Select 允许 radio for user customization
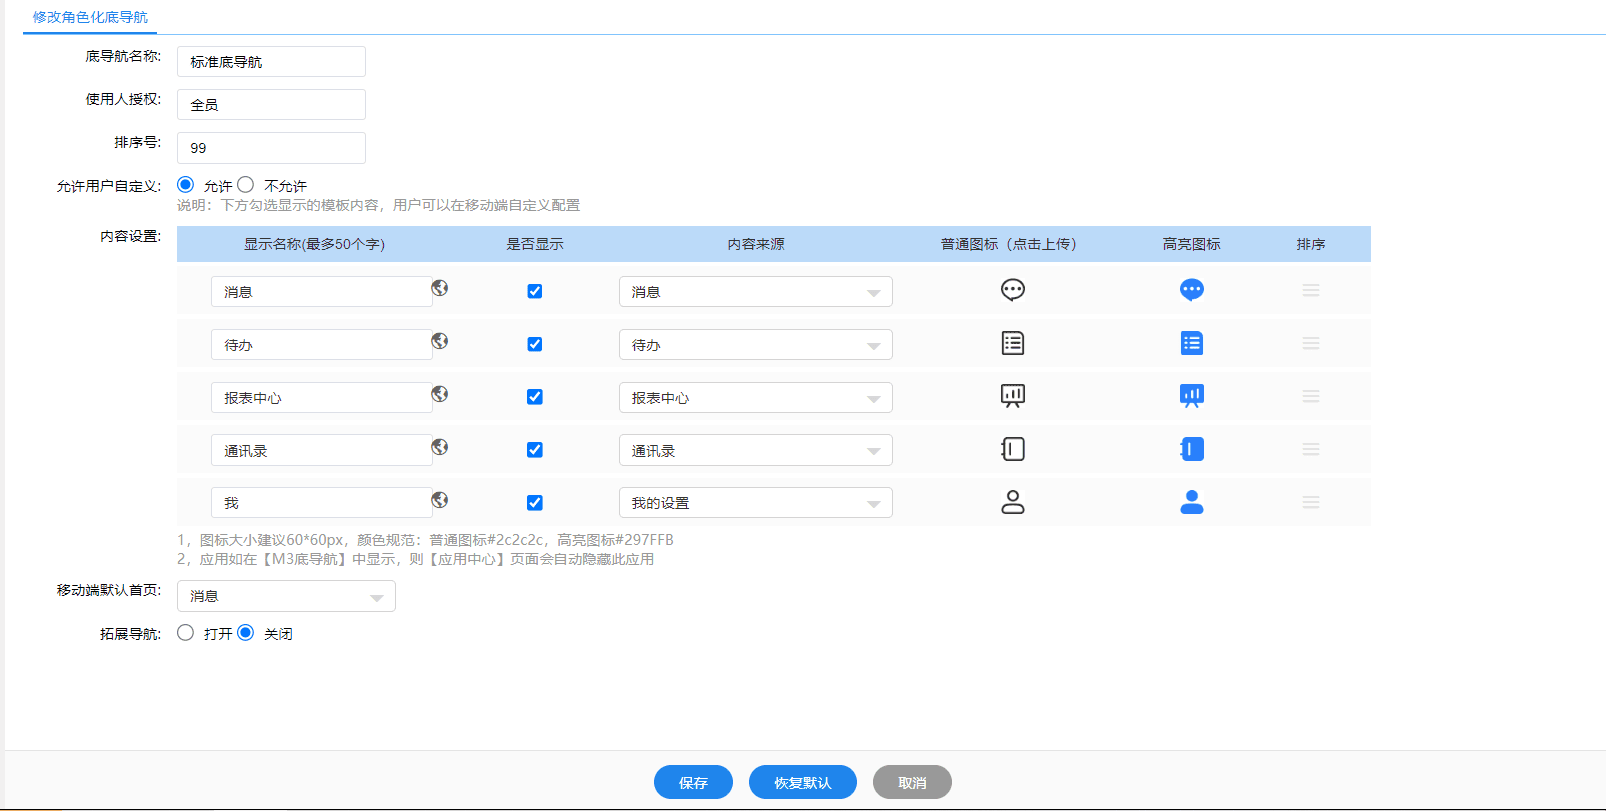Screen dimensions: 1606x811 [185, 185]
